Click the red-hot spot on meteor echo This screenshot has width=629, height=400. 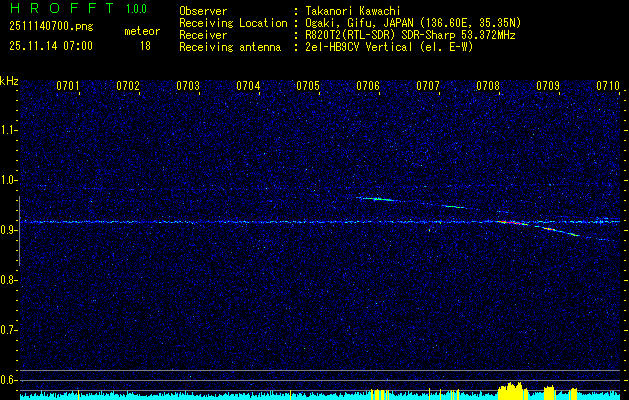512,222
